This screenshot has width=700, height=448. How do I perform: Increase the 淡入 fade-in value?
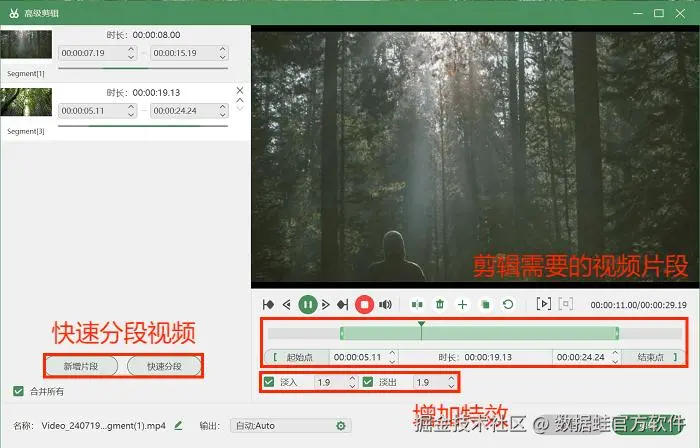(352, 379)
